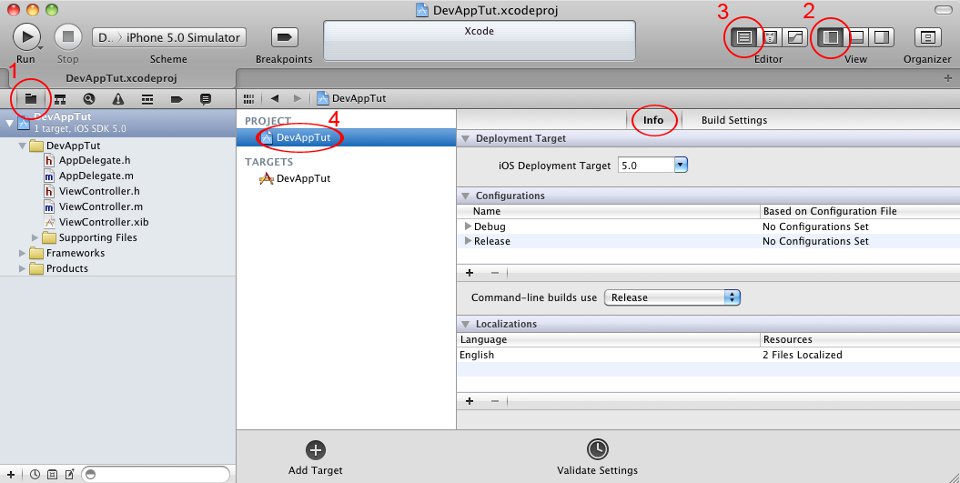Viewport: 960px width, 483px height.
Task: Show the Search navigator
Action: tap(89, 99)
